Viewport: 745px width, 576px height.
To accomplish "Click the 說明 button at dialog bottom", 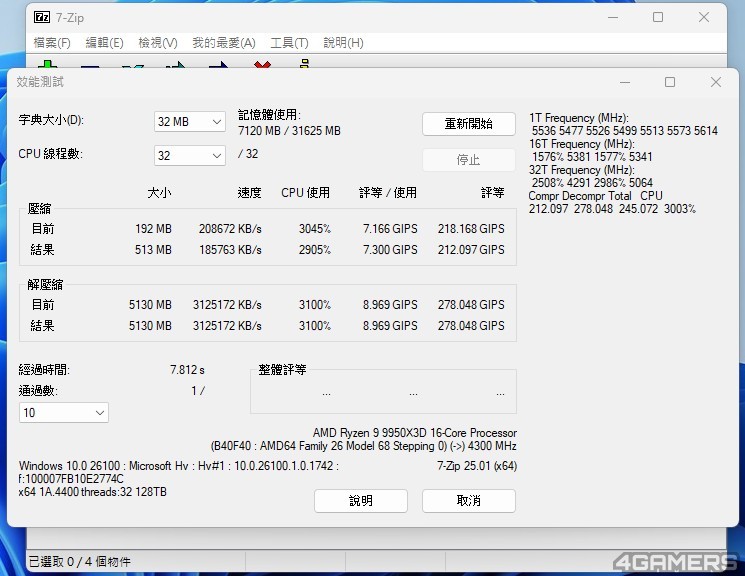I will (x=360, y=501).
